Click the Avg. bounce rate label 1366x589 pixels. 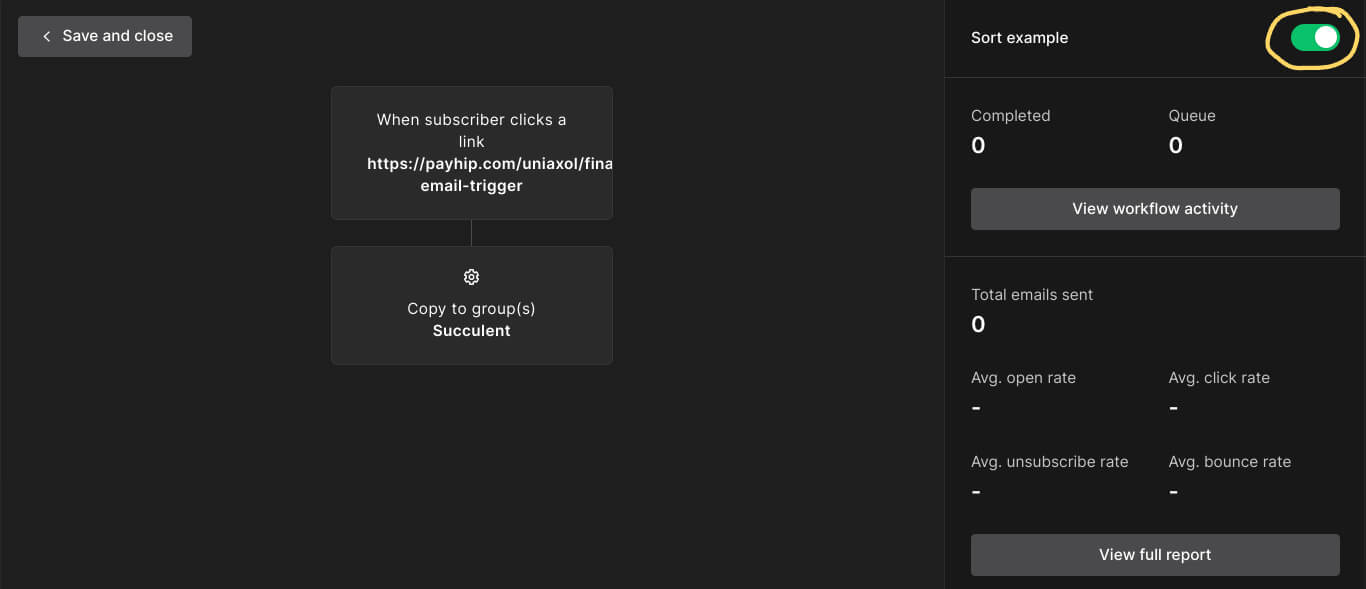pos(1229,462)
